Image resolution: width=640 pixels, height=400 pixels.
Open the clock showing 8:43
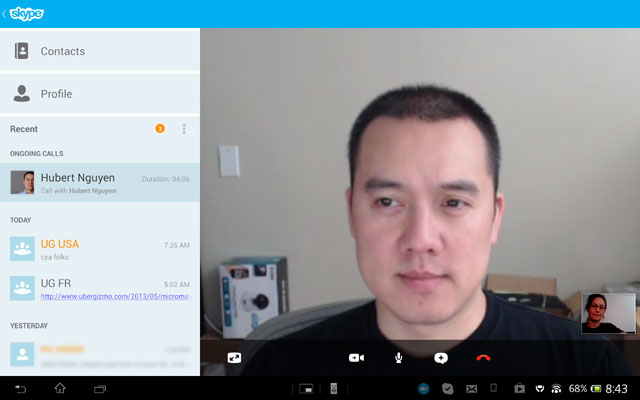tap(617, 388)
